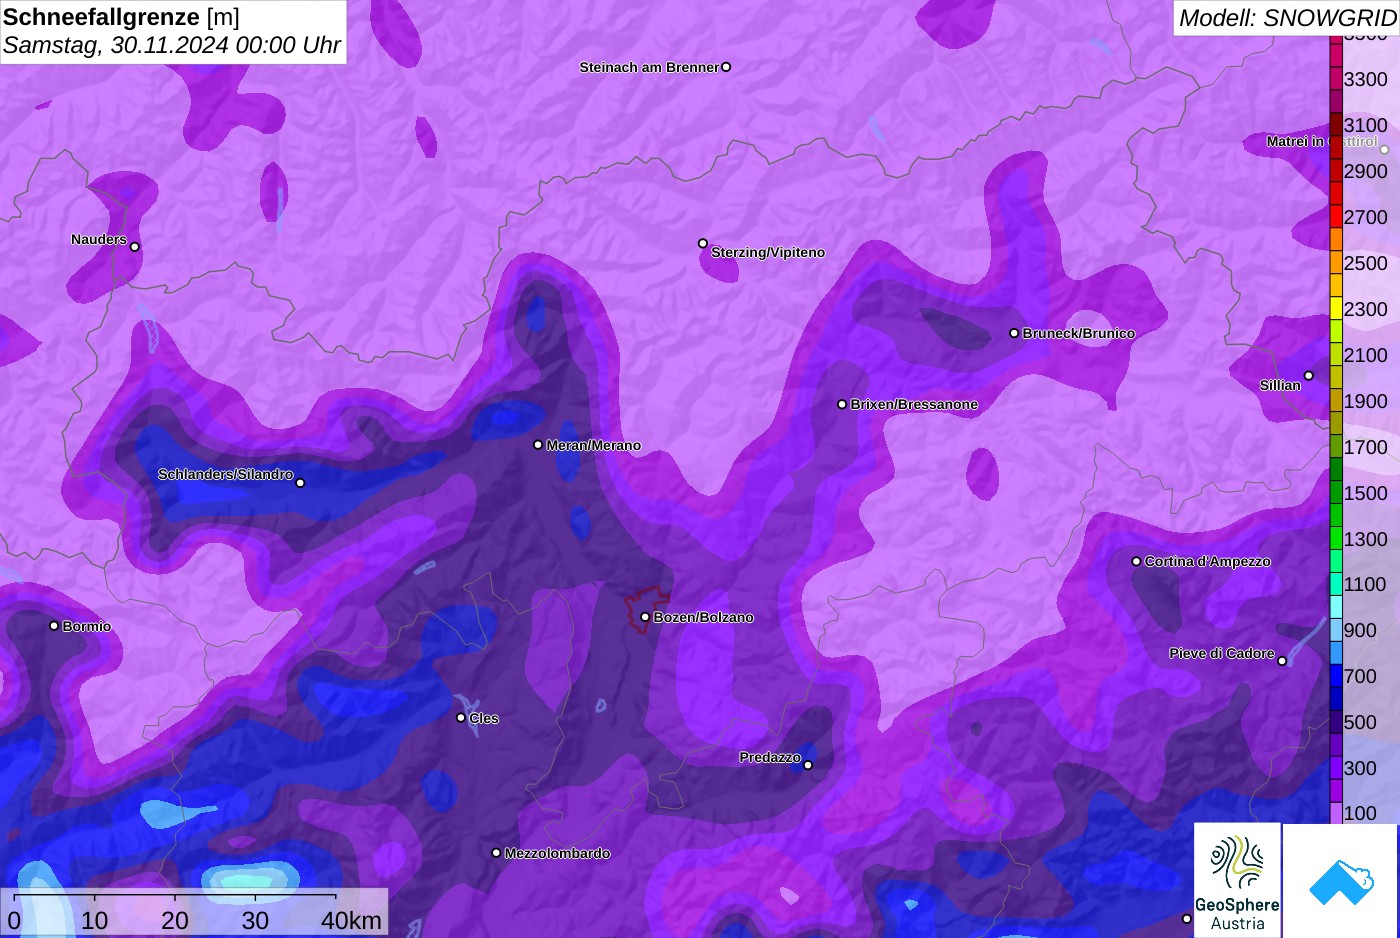The width and height of the screenshot is (1400, 938).
Task: Click the Cles label text
Action: (x=484, y=718)
